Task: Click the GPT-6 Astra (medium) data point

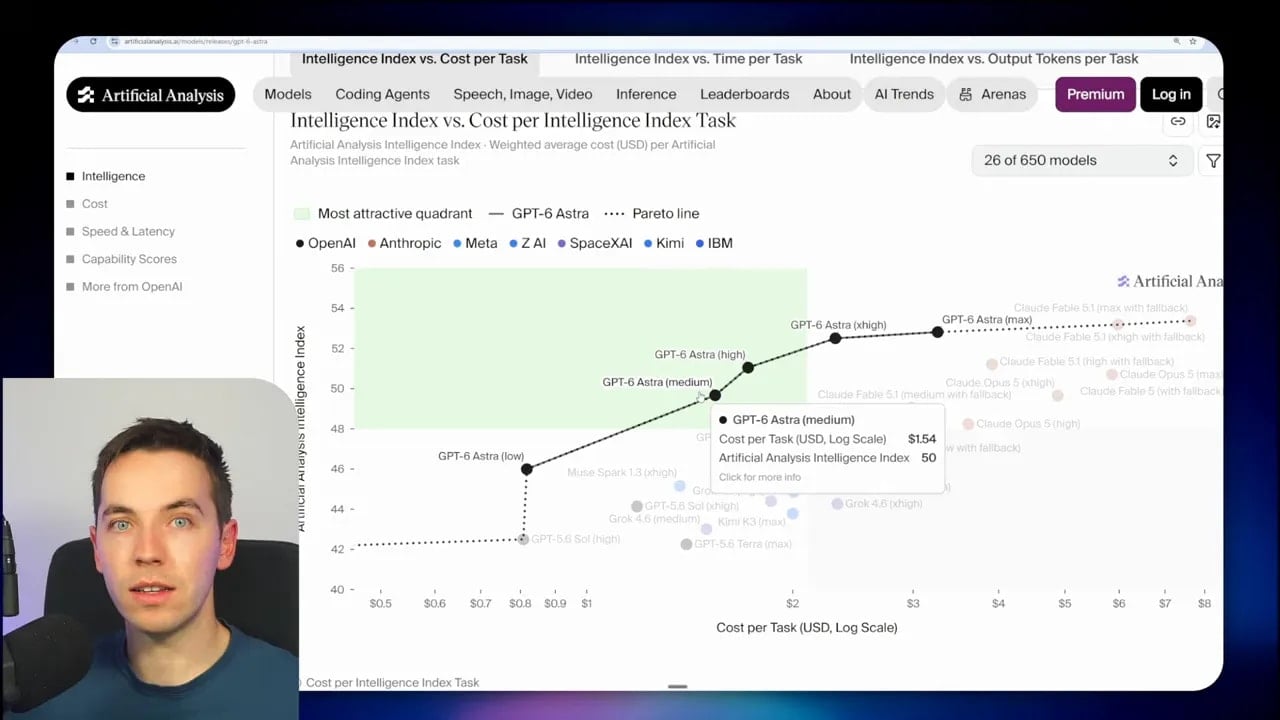Action: (x=714, y=396)
